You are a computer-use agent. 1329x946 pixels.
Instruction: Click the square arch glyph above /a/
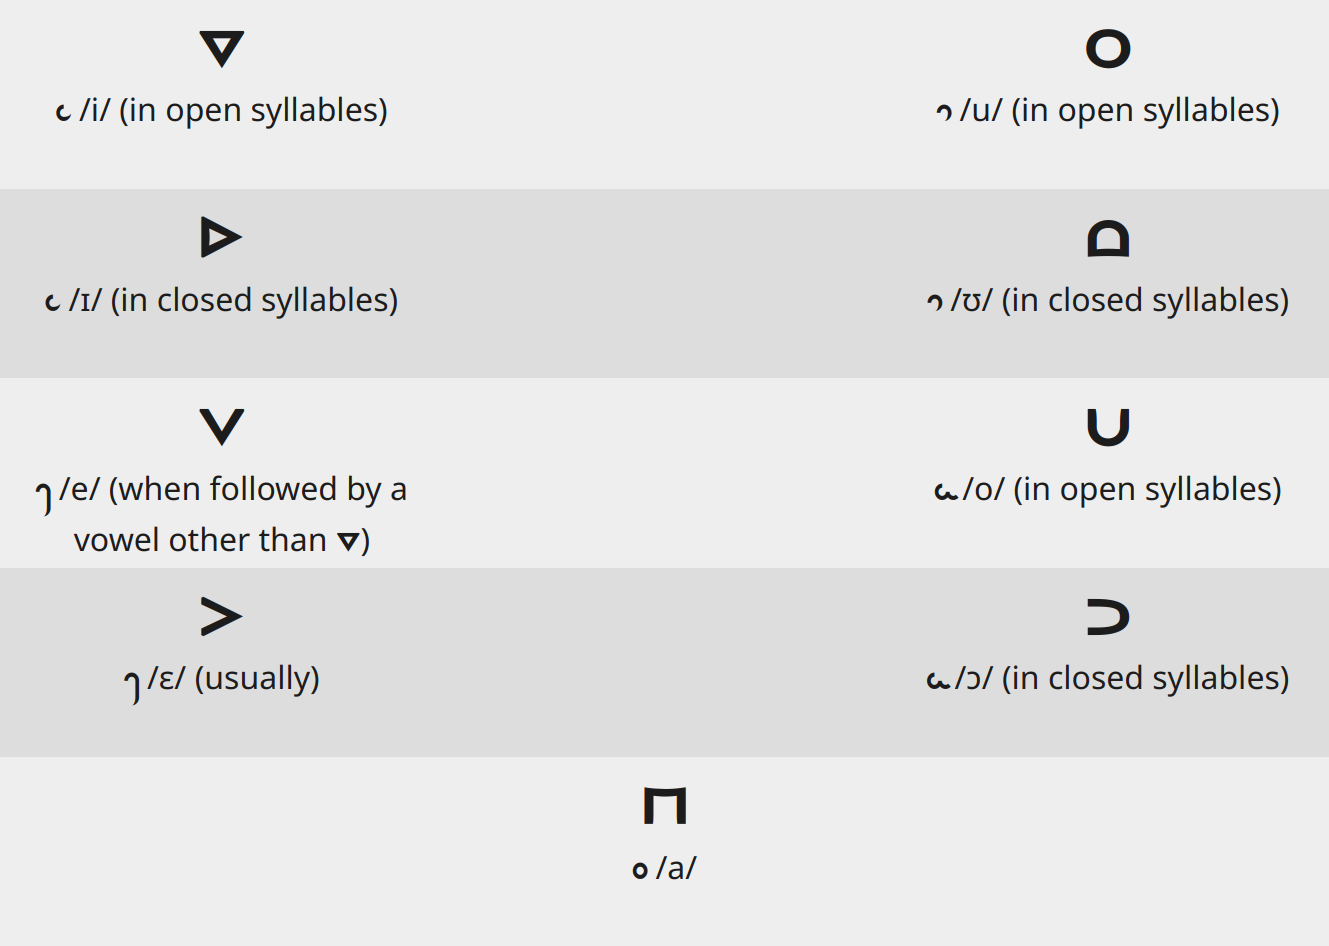point(665,805)
